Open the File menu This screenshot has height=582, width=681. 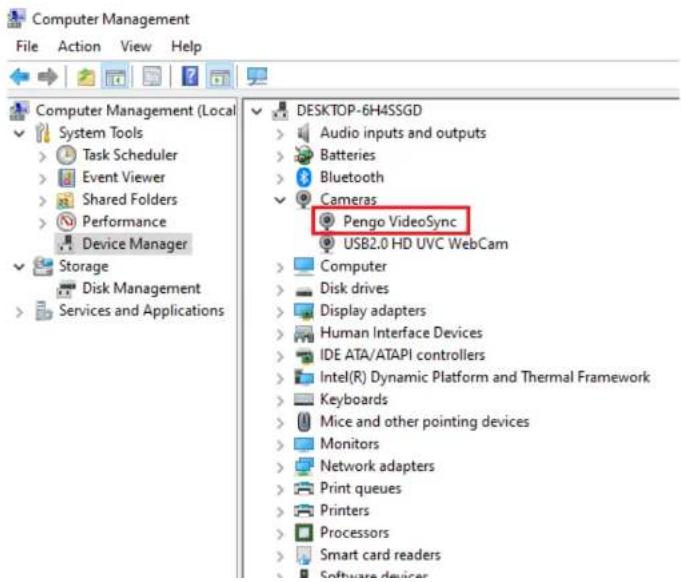click(x=27, y=46)
